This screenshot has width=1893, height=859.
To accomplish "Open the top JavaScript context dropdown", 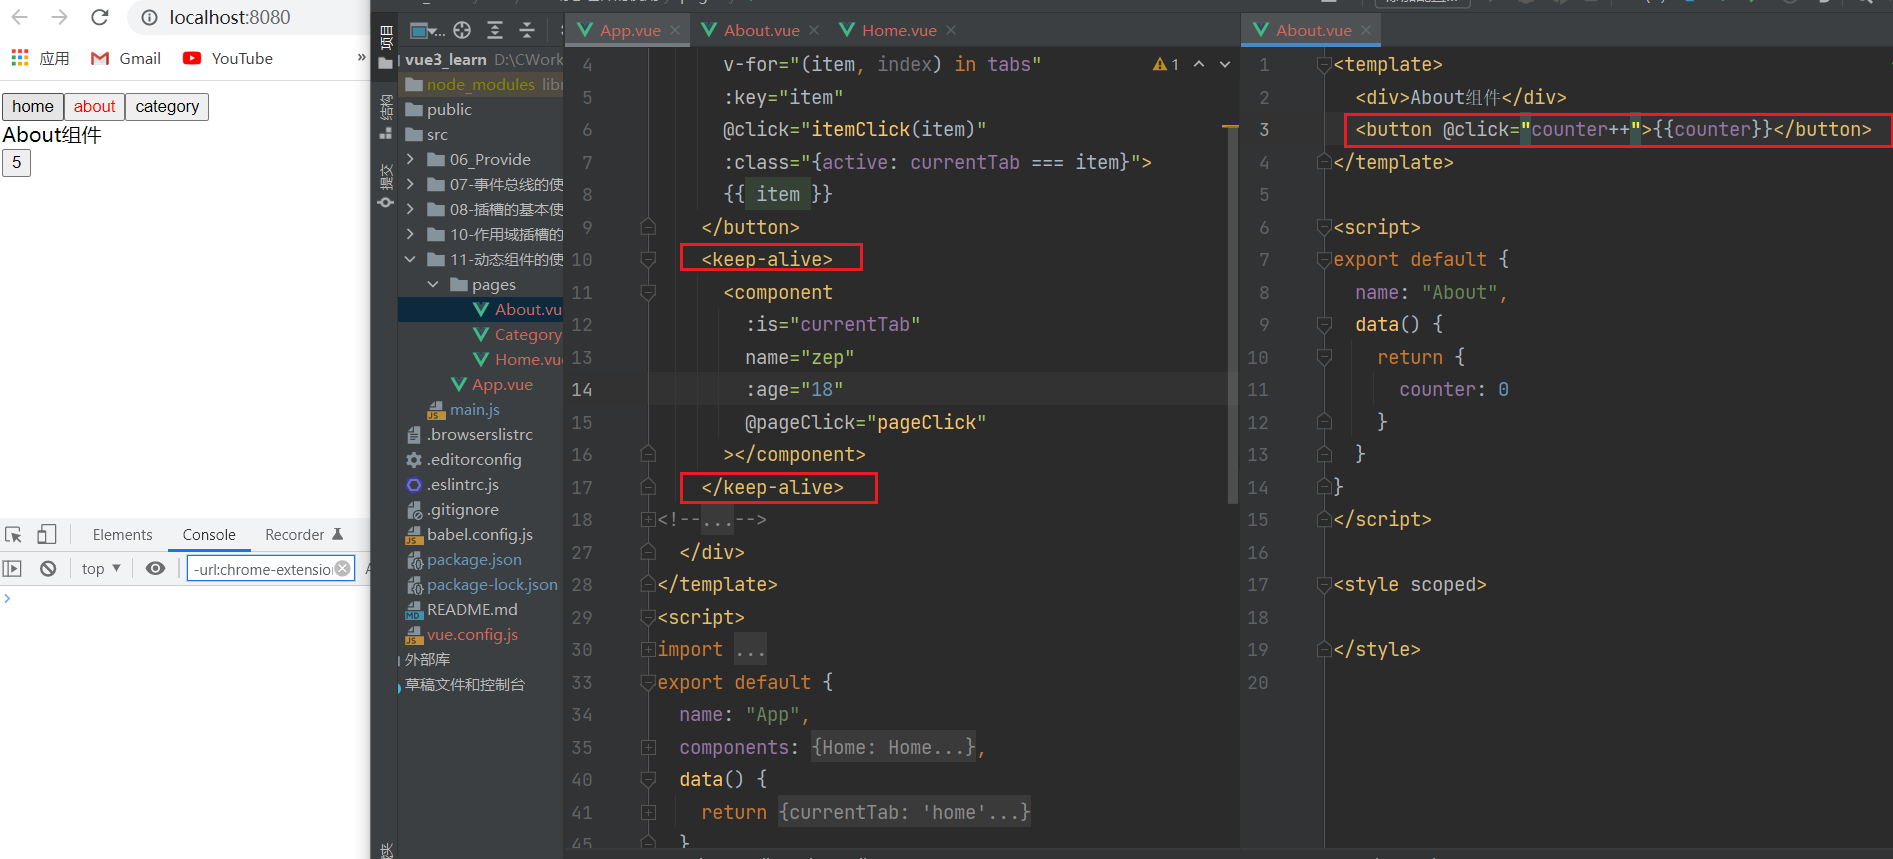I will pos(101,568).
